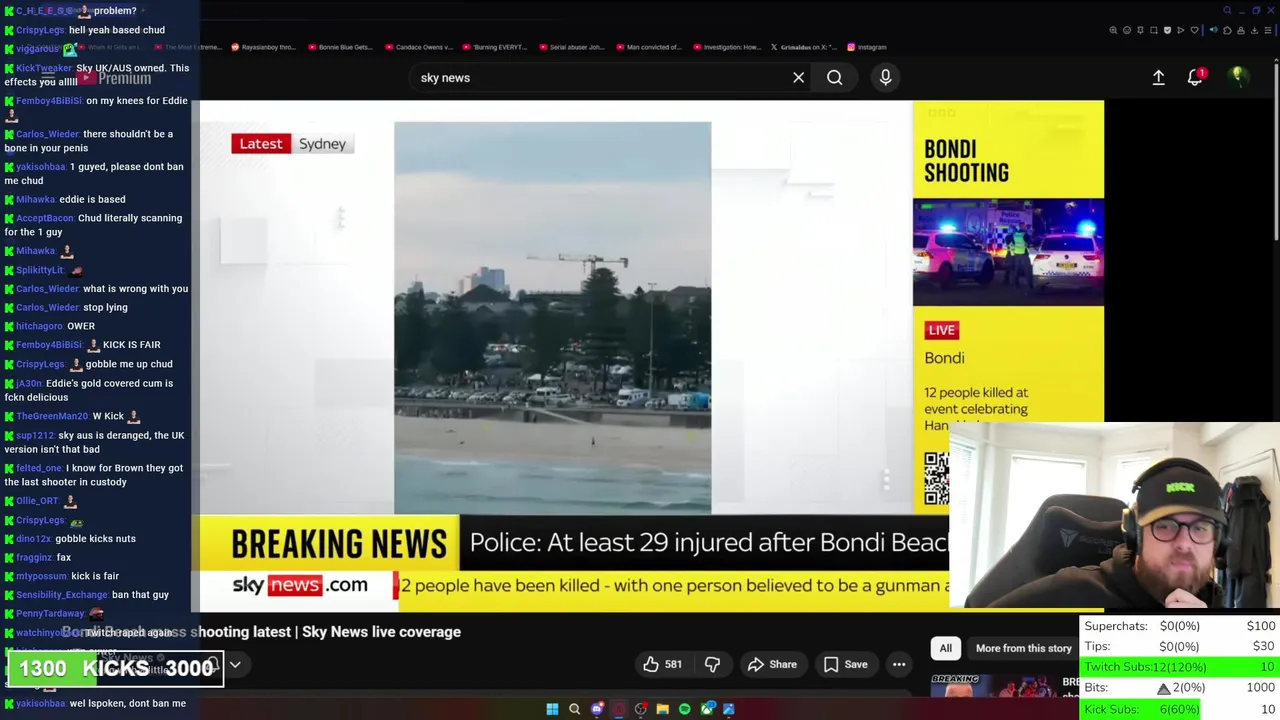Open the browser downloads icon
Screen dimensions: 1280x720
pos(1254,30)
